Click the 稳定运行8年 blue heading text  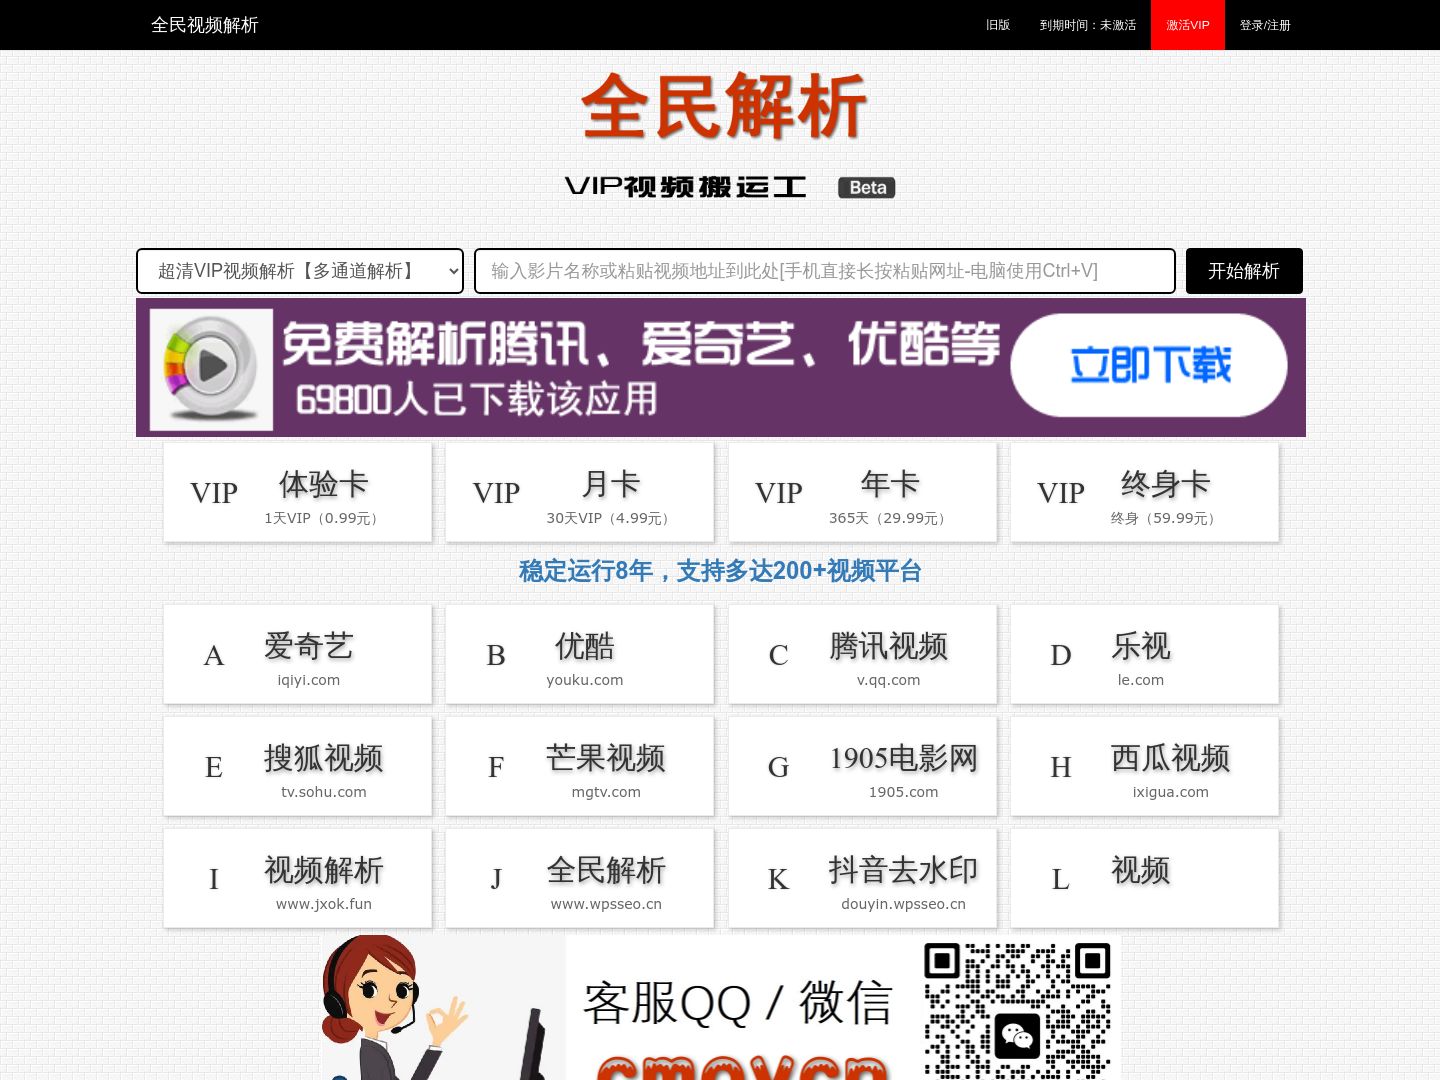click(720, 571)
